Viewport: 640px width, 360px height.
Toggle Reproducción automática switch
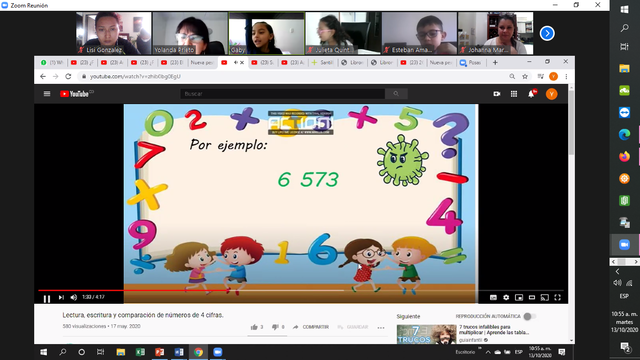(529, 316)
